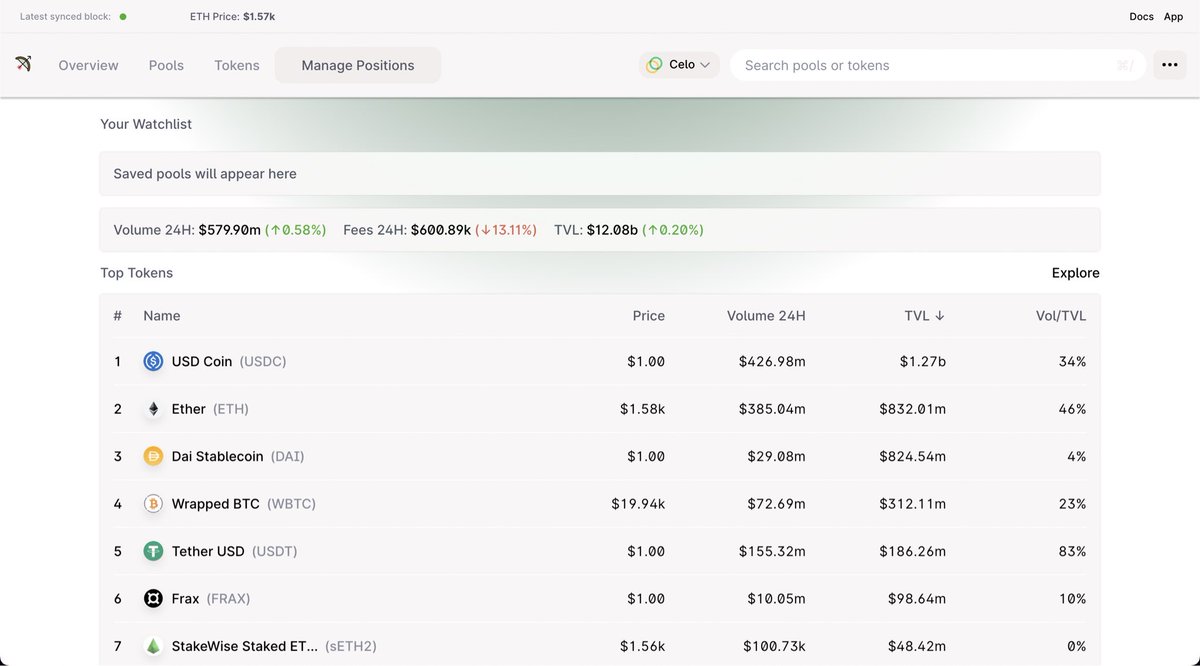Viewport: 1200px width, 666px height.
Task: Open the StakeWise Staked ETH (sETH2) row
Action: 600,645
